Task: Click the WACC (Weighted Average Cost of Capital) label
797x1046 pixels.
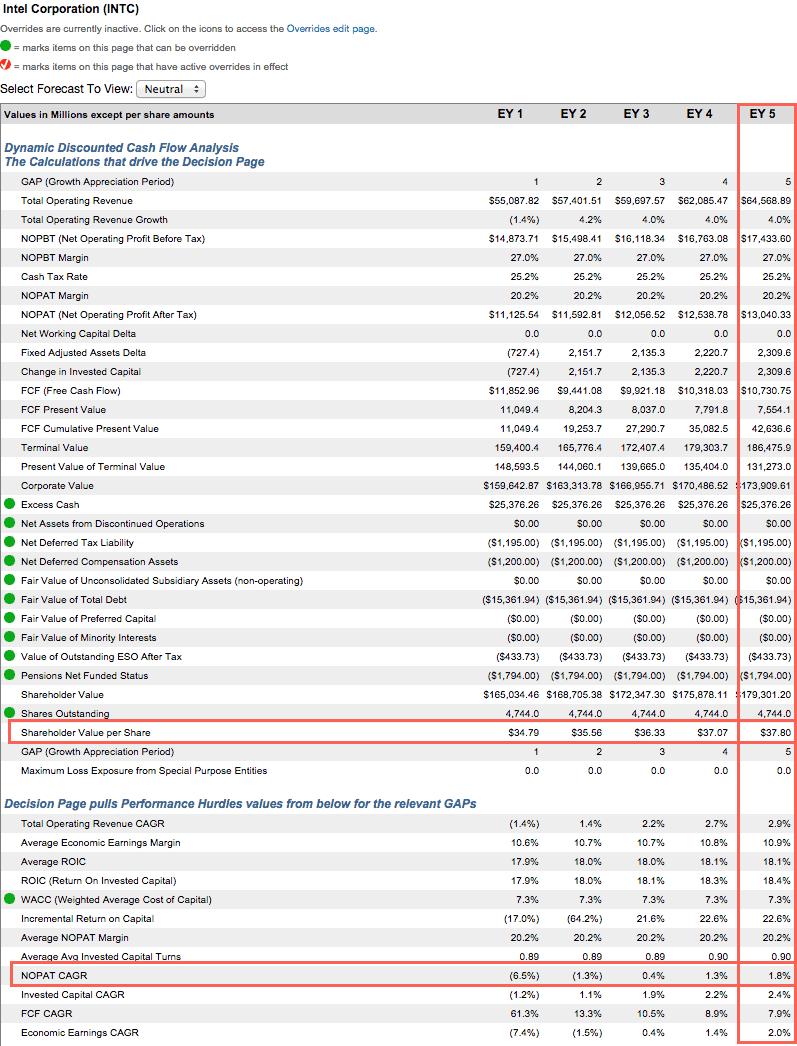Action: coord(117,899)
